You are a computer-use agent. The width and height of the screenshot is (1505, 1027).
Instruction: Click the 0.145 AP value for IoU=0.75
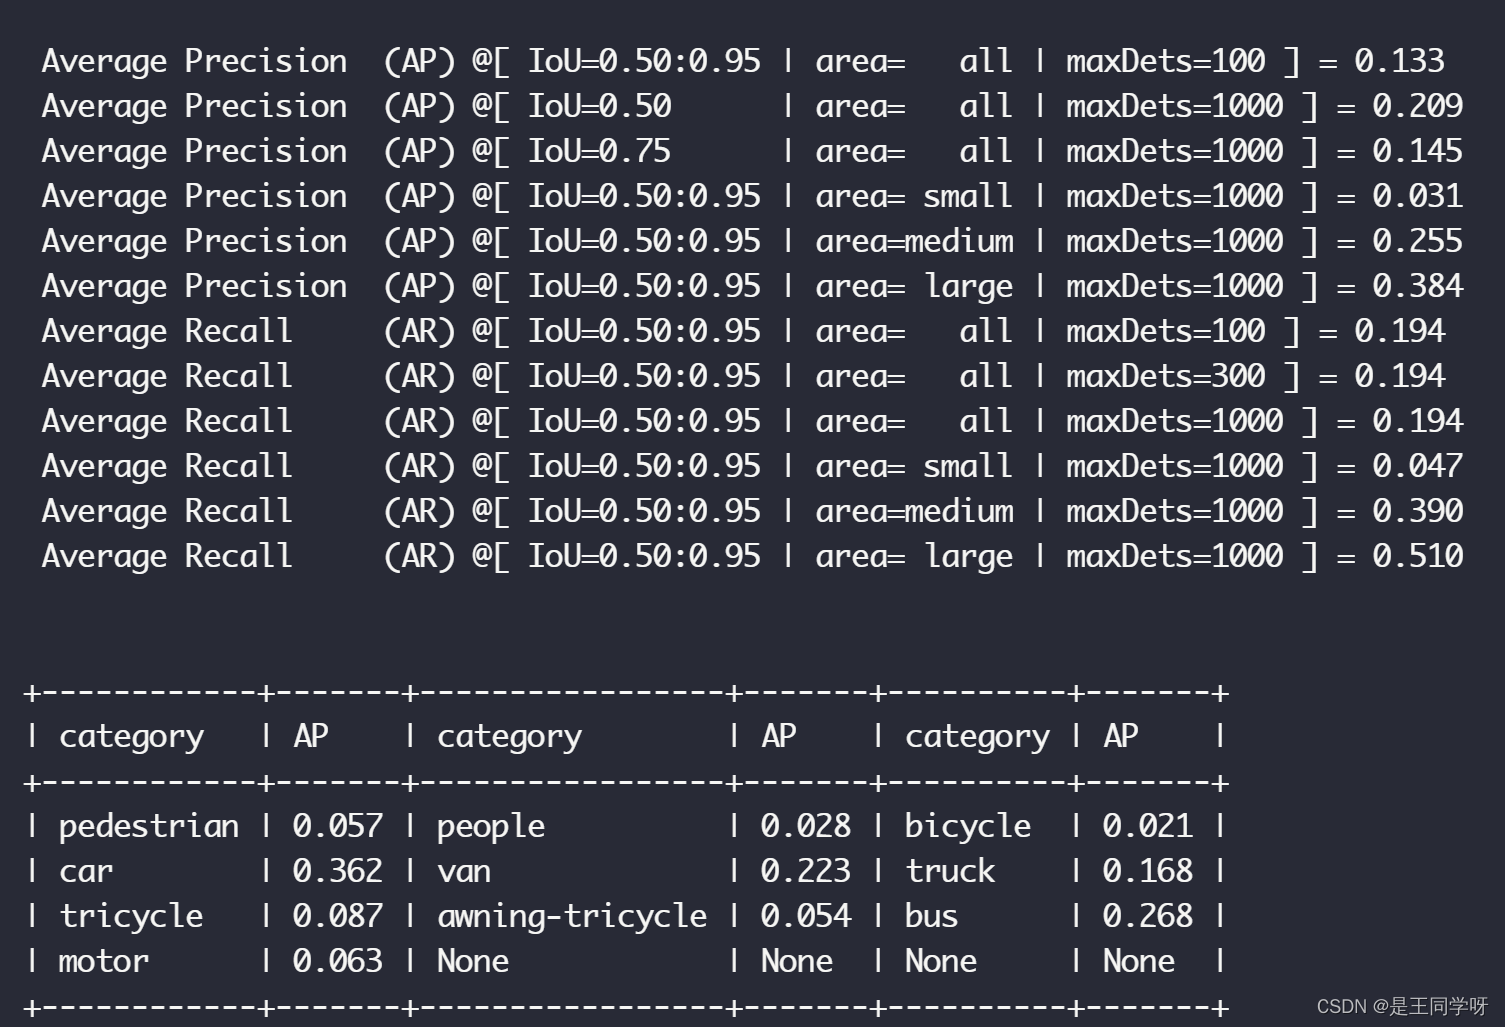[1417, 151]
